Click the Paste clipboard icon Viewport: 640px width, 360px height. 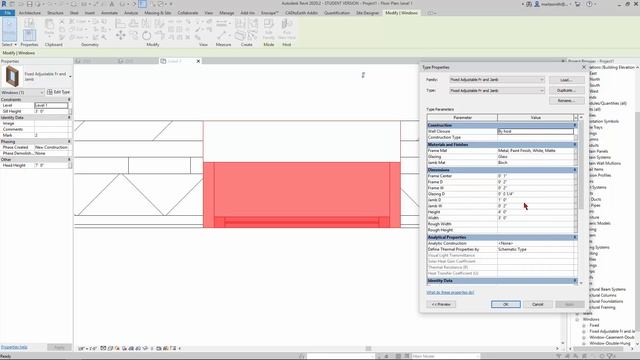coord(49,27)
